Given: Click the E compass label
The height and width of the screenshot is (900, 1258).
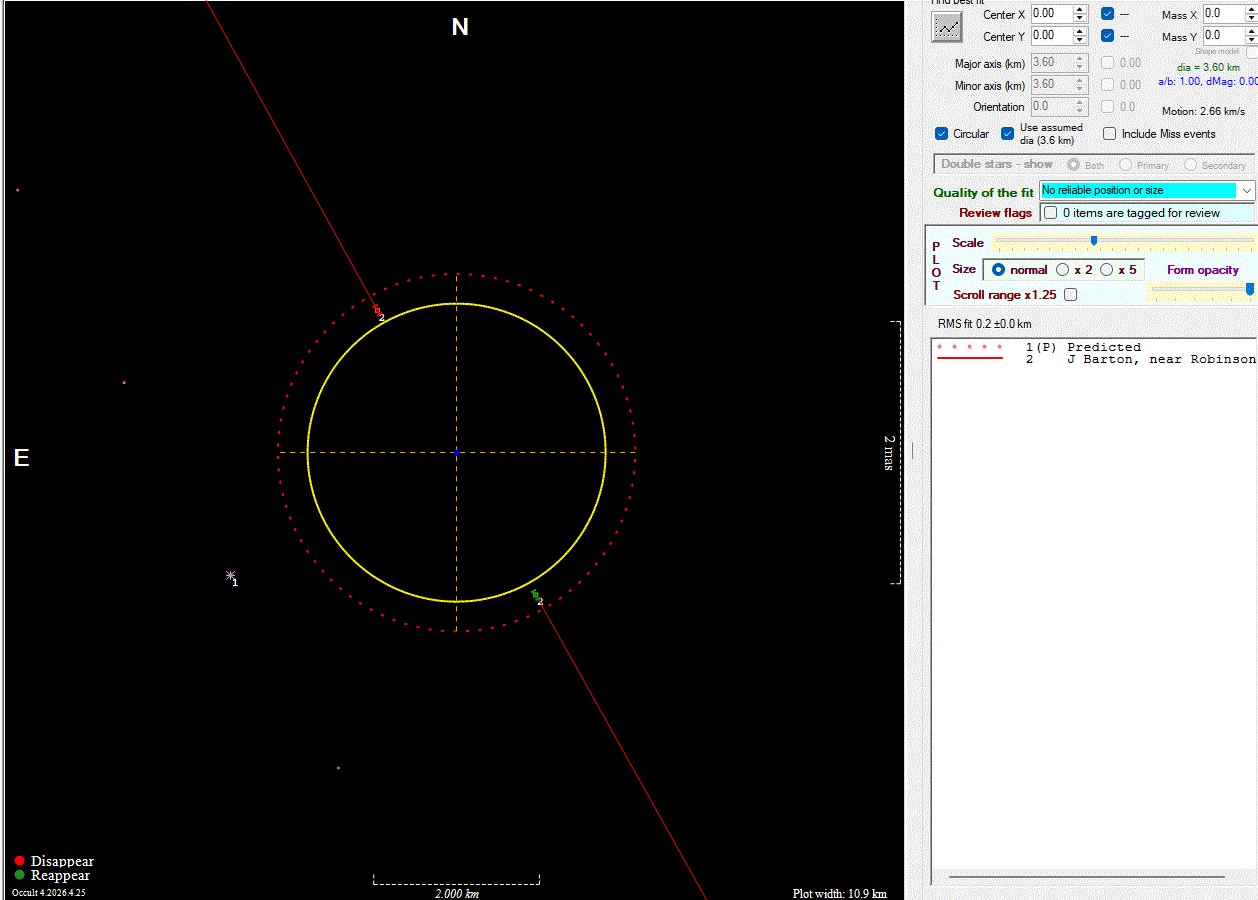Looking at the screenshot, I should (x=21, y=458).
